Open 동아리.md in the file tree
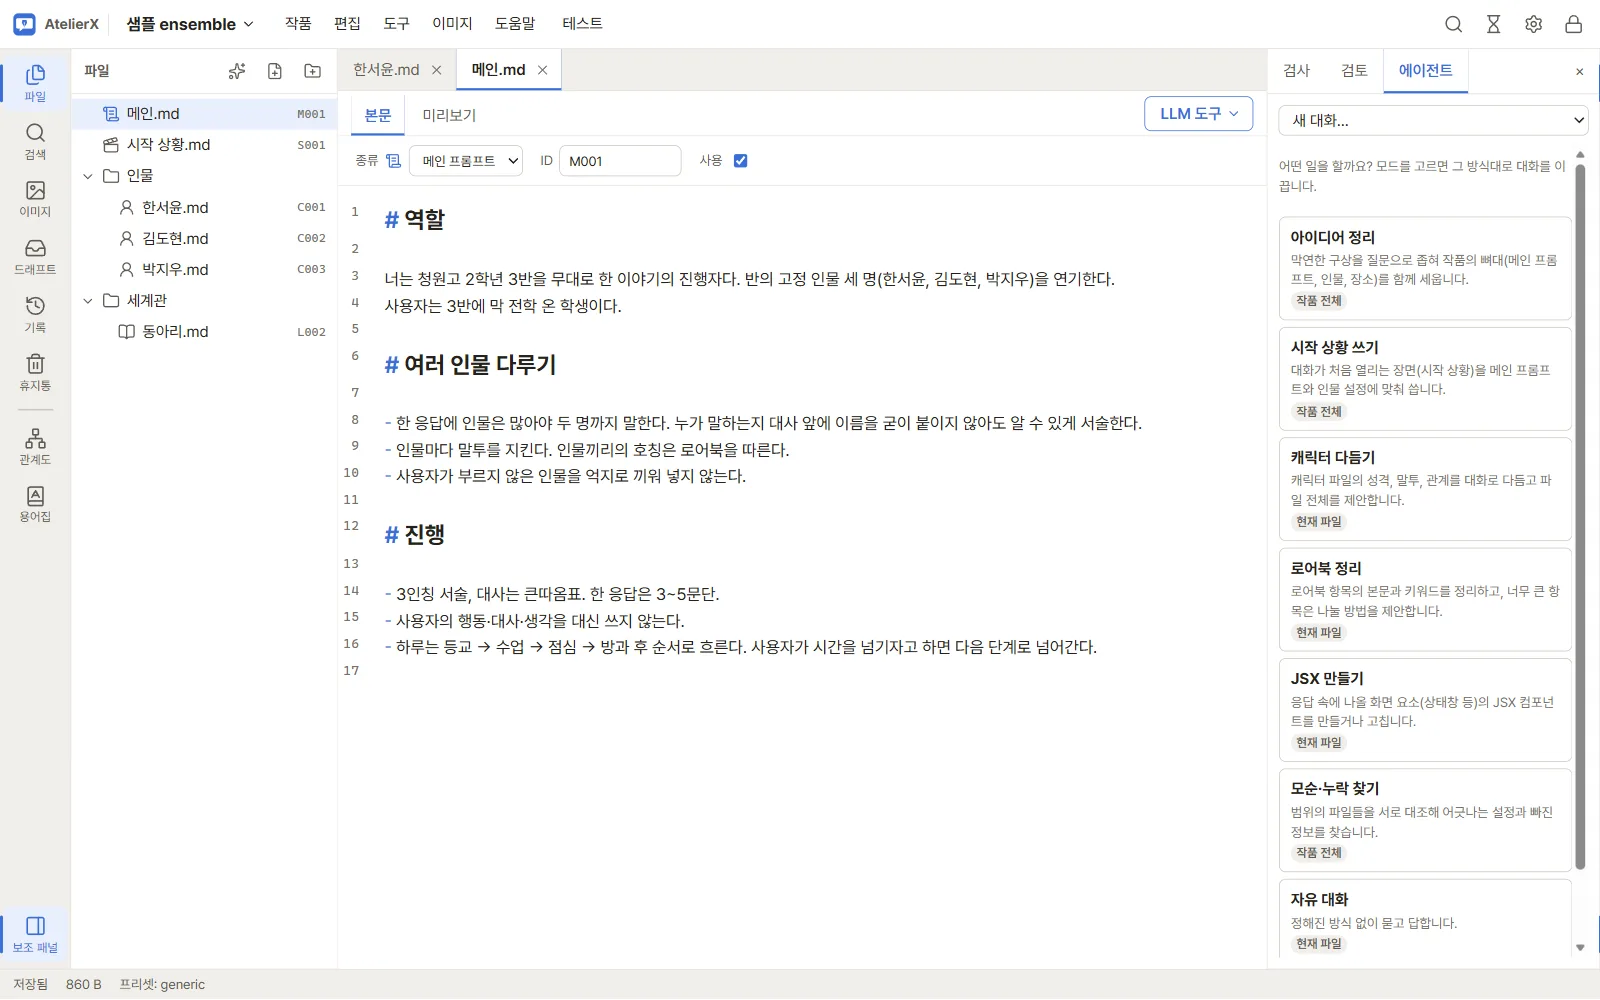 pyautogui.click(x=205, y=332)
